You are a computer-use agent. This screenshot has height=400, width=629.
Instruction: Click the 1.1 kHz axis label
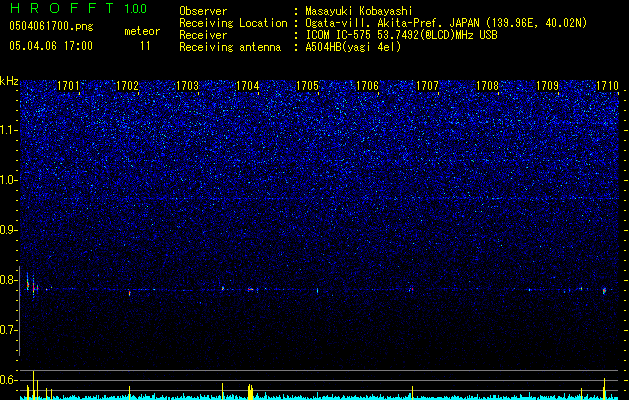tap(9, 130)
